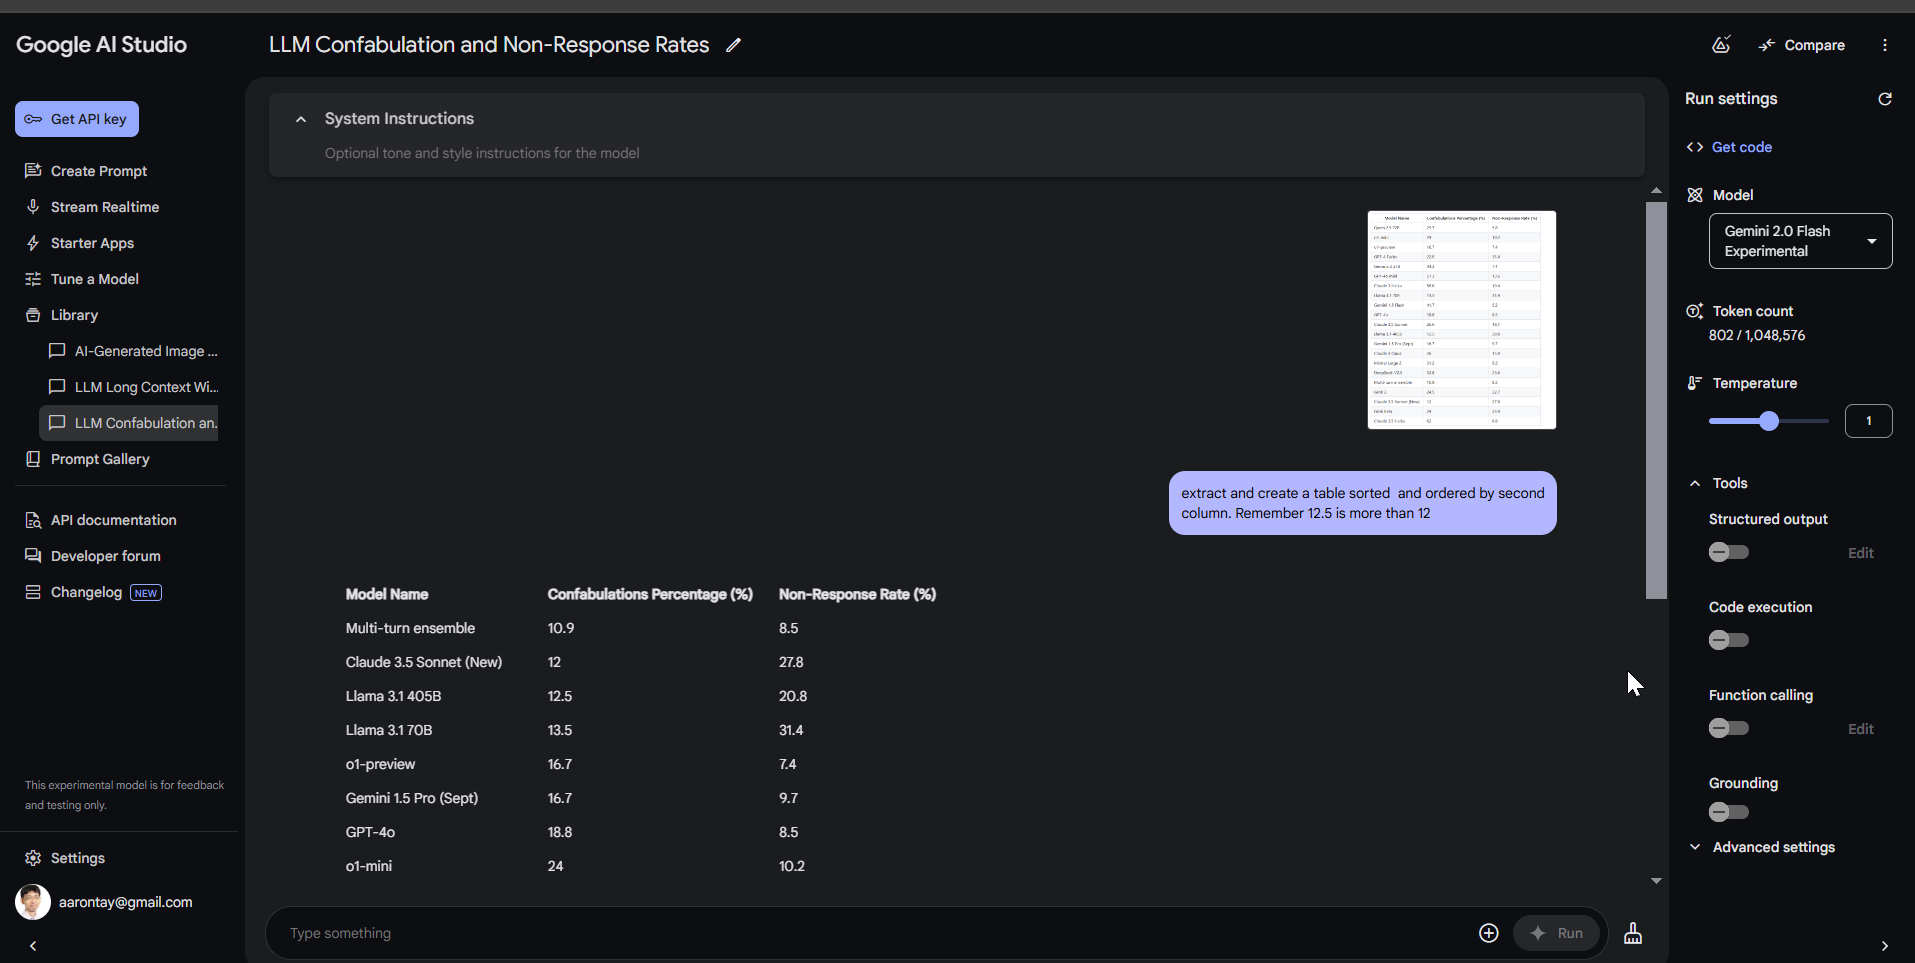
Task: Click the Token count icon
Action: click(x=1695, y=311)
